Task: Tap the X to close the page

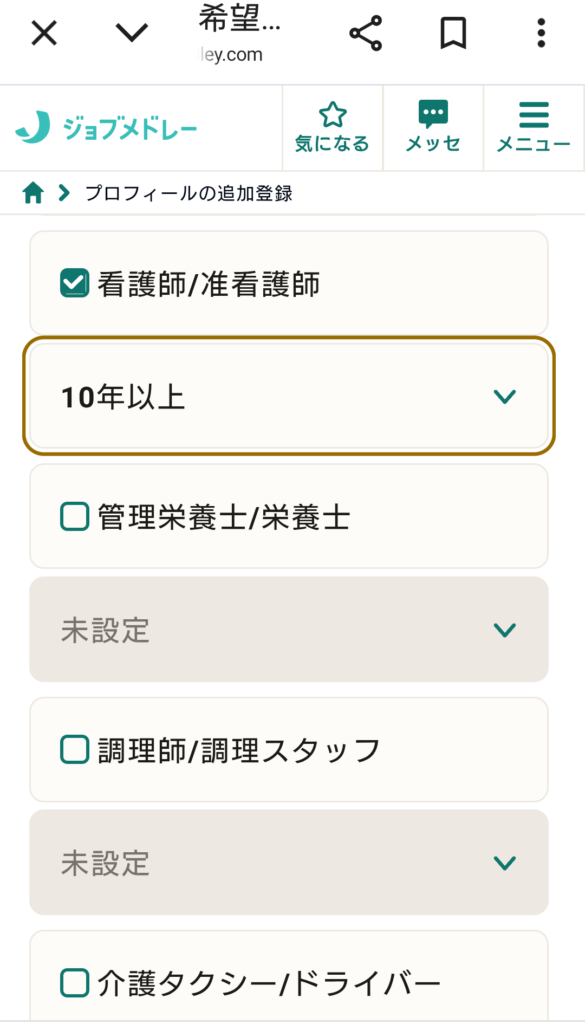Action: point(43,33)
